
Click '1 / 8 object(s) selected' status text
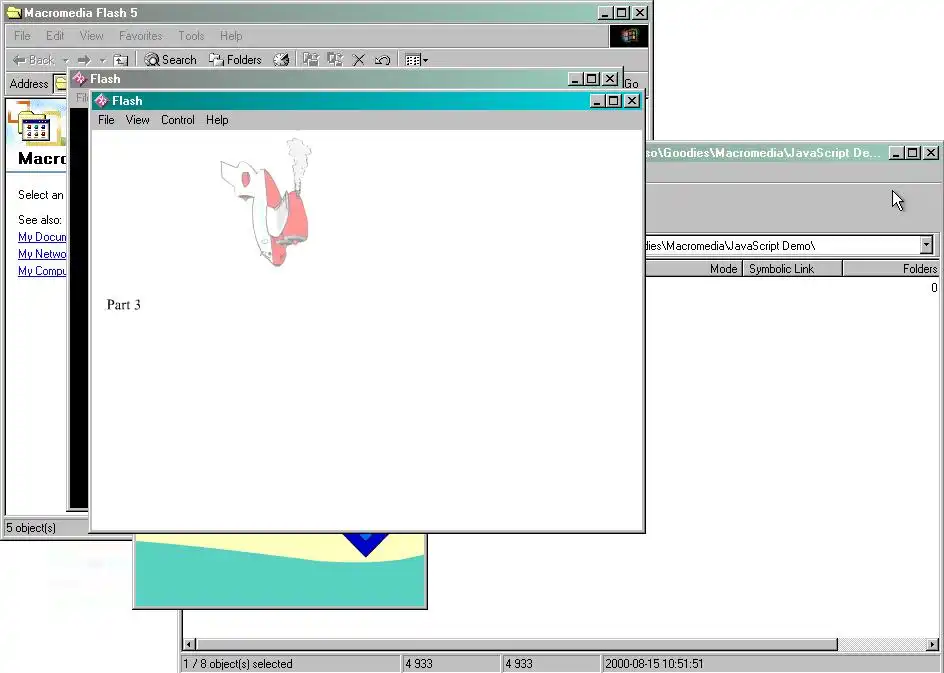point(238,664)
